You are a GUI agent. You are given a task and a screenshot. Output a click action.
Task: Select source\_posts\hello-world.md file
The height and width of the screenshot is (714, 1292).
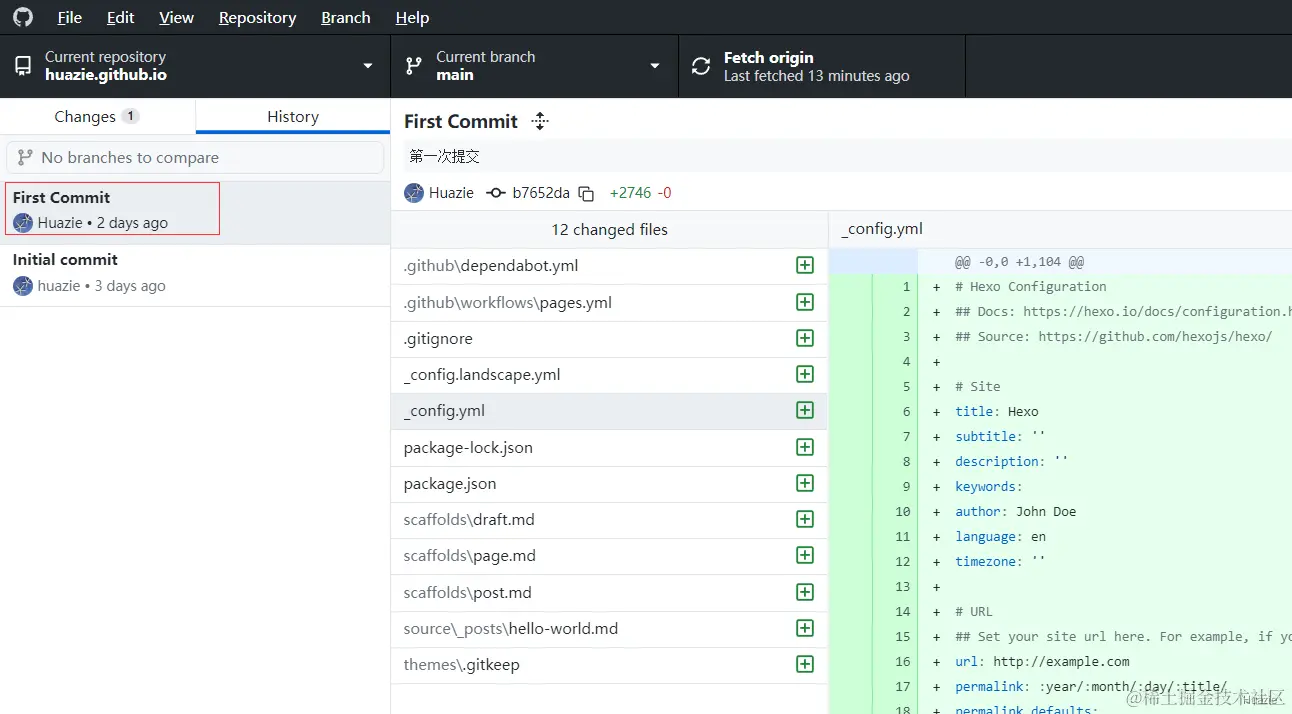[x=609, y=628]
